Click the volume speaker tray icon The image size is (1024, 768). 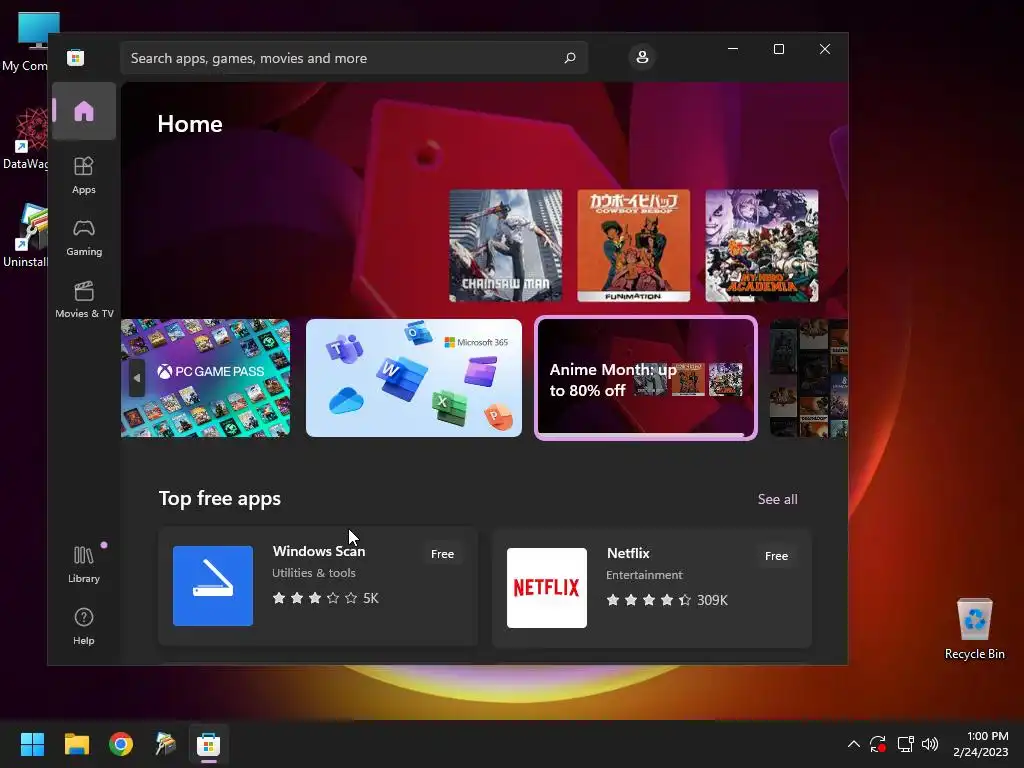[x=930, y=744]
